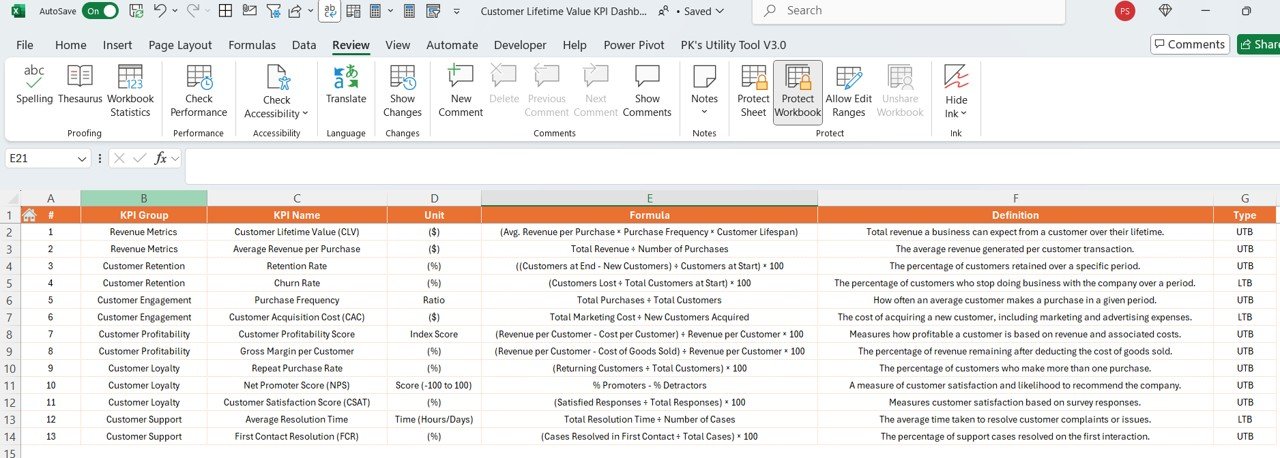
Task: Turn off the AutoSave toggle
Action: (x=100, y=11)
